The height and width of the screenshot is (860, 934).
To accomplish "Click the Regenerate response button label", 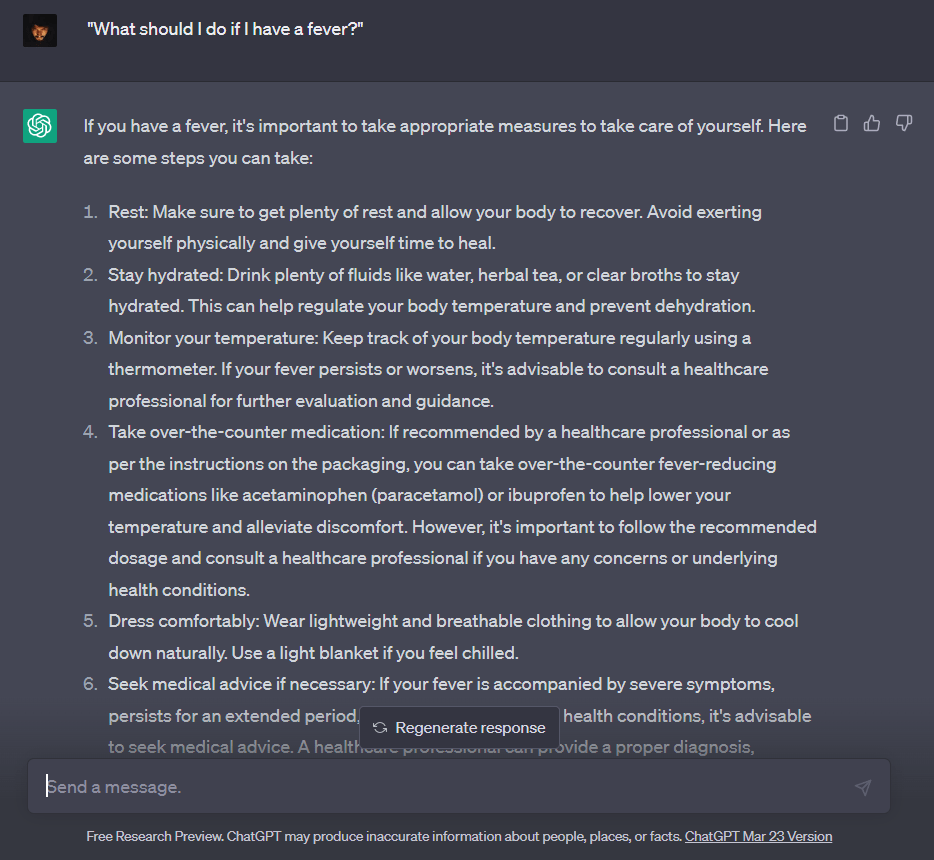I will click(470, 728).
